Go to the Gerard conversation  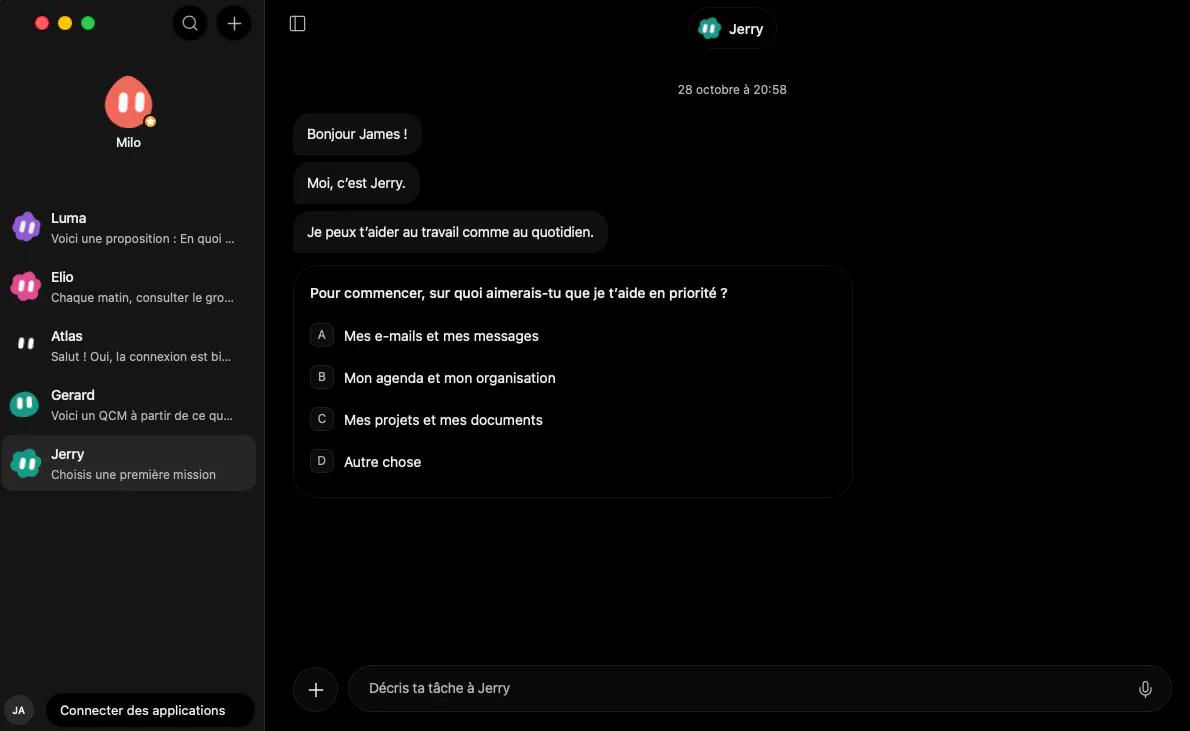click(129, 405)
